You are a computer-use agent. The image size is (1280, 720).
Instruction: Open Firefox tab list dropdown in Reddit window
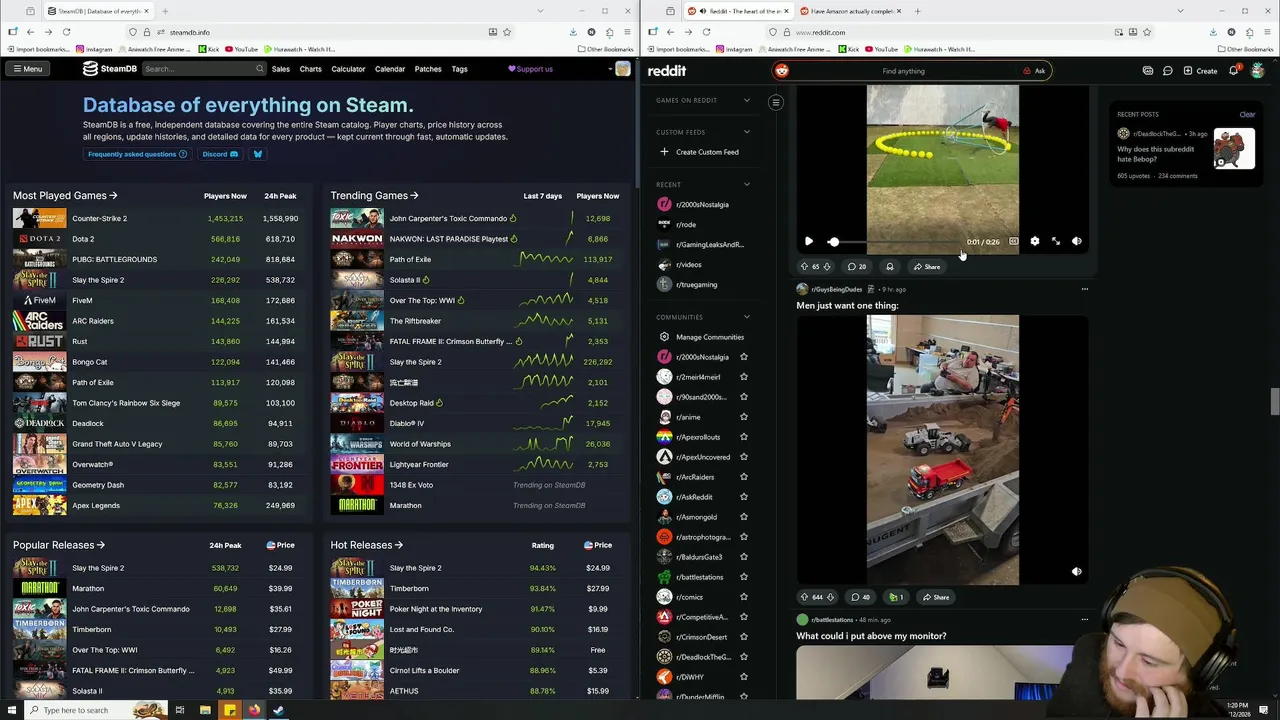(1180, 11)
